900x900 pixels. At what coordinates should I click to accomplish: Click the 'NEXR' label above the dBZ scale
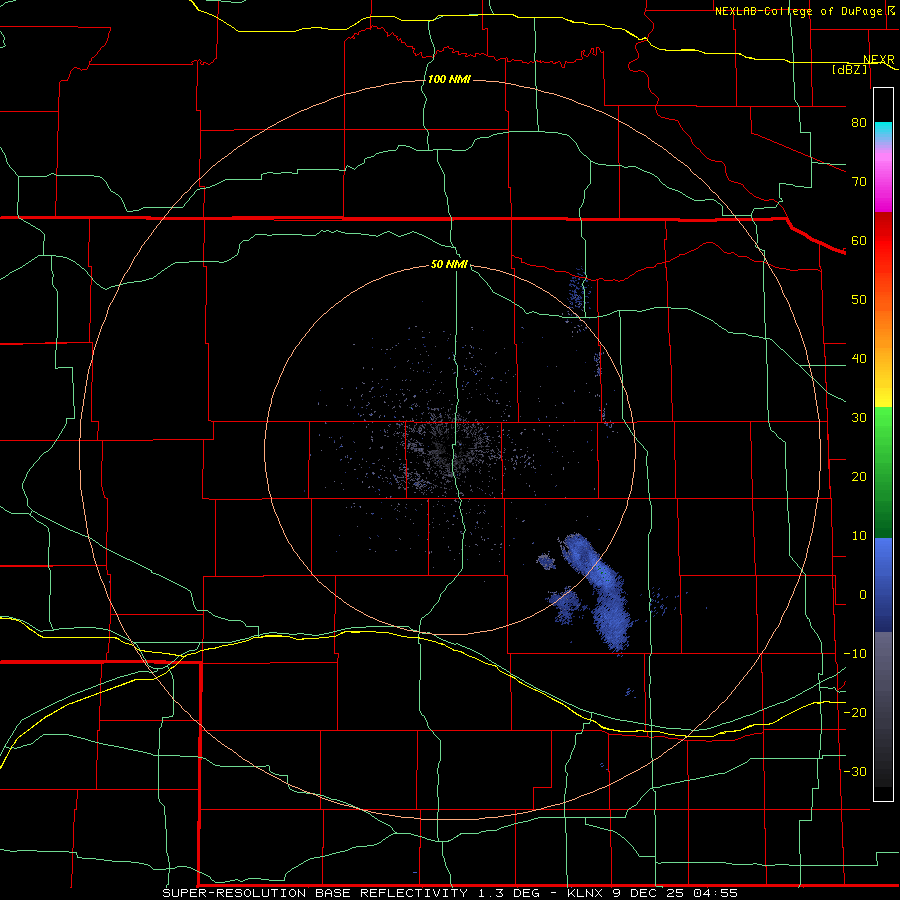tap(879, 60)
